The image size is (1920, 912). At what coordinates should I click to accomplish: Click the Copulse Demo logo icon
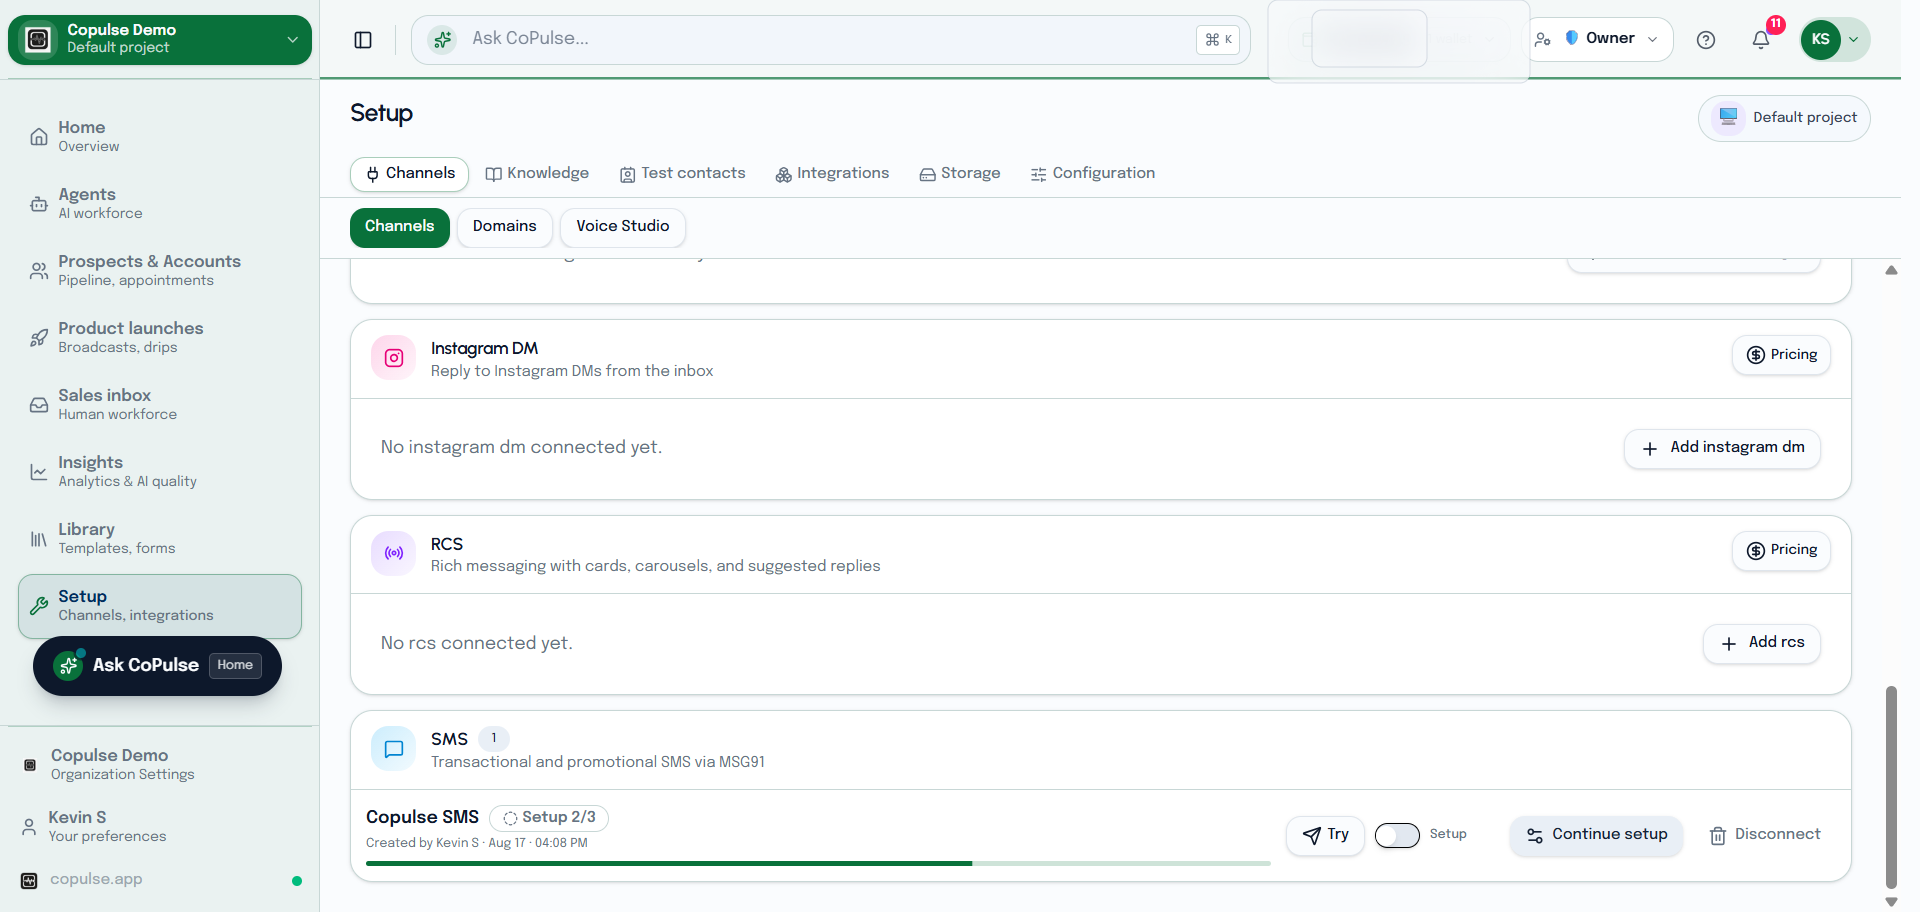click(38, 39)
